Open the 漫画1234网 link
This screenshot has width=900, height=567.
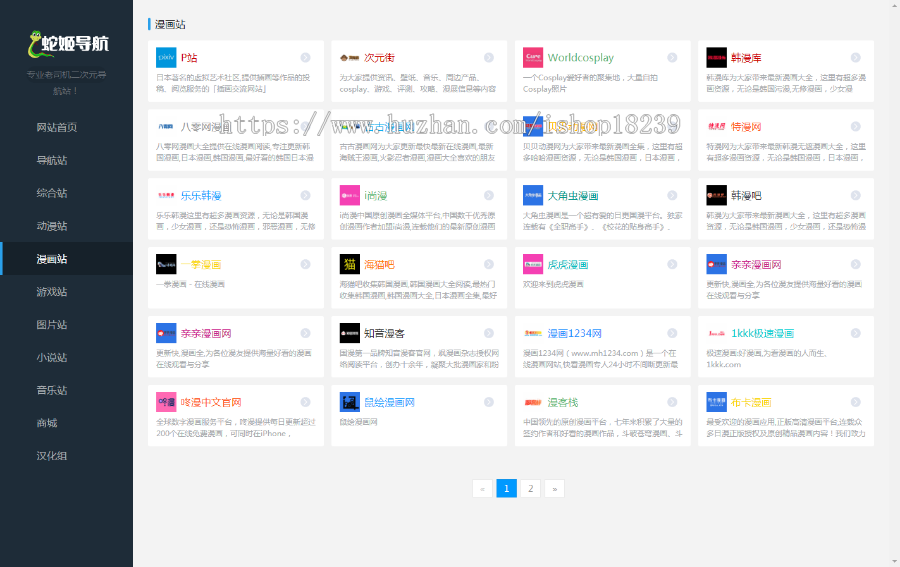point(574,334)
